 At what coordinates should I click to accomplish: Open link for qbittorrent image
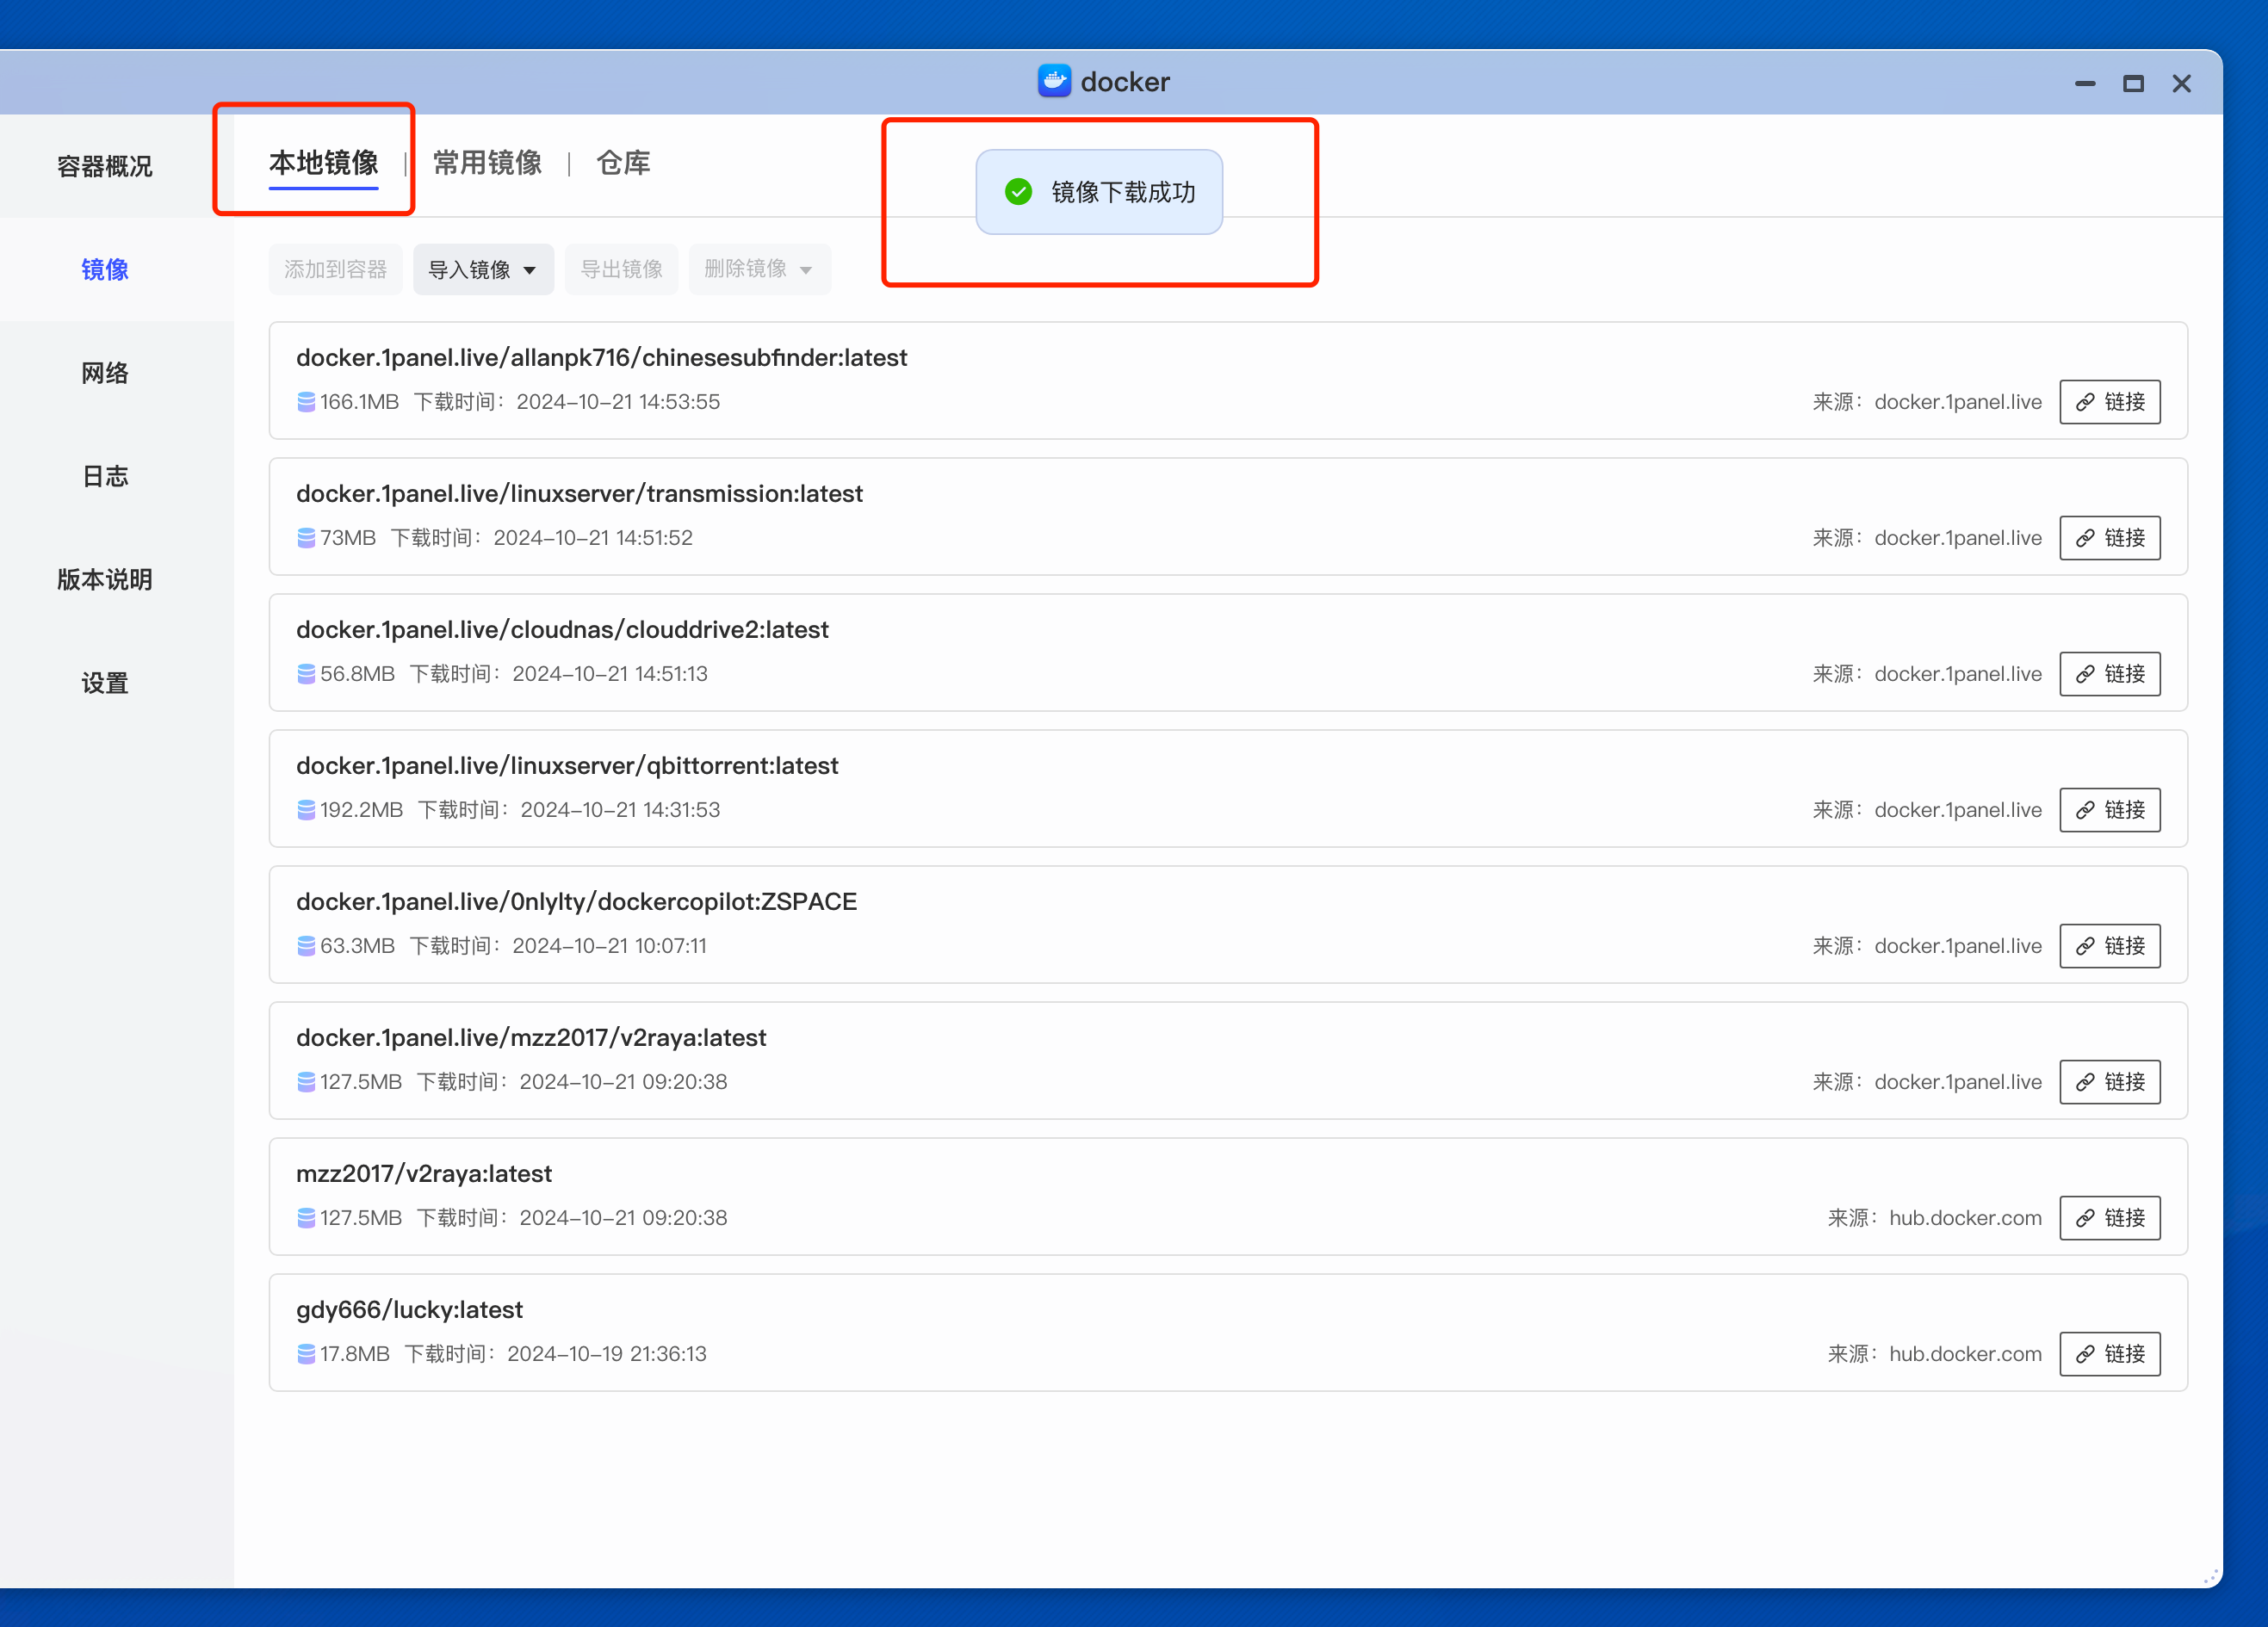pos(2109,810)
